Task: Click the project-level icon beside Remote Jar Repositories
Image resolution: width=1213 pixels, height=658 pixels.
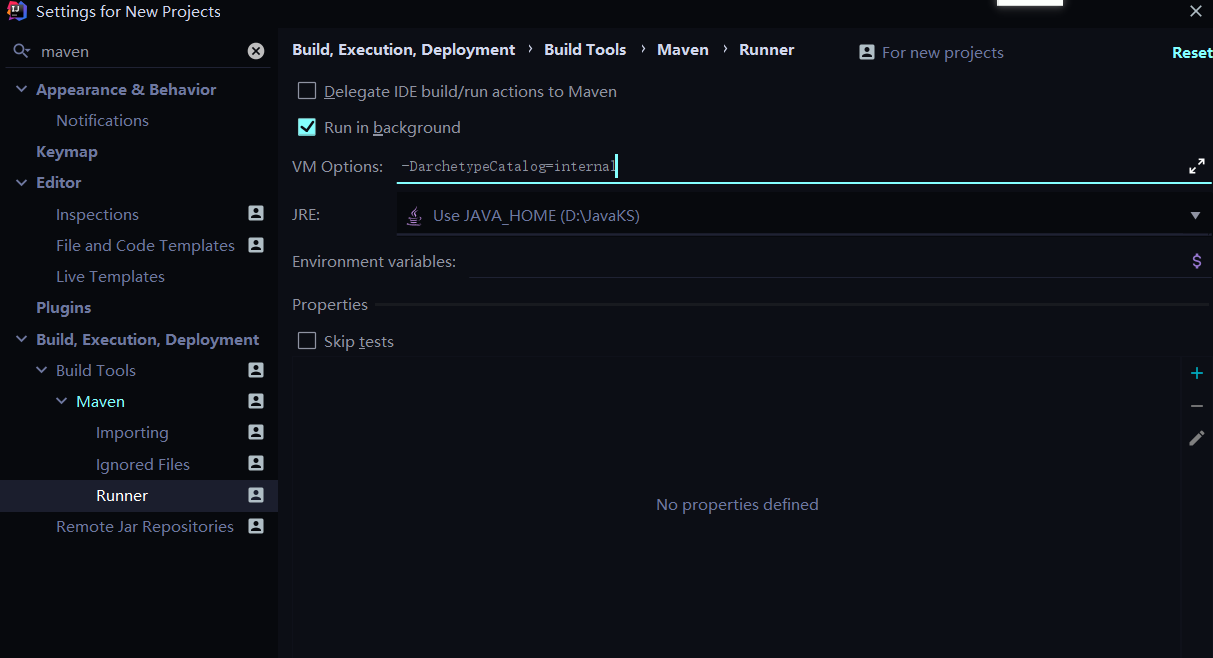Action: point(256,526)
